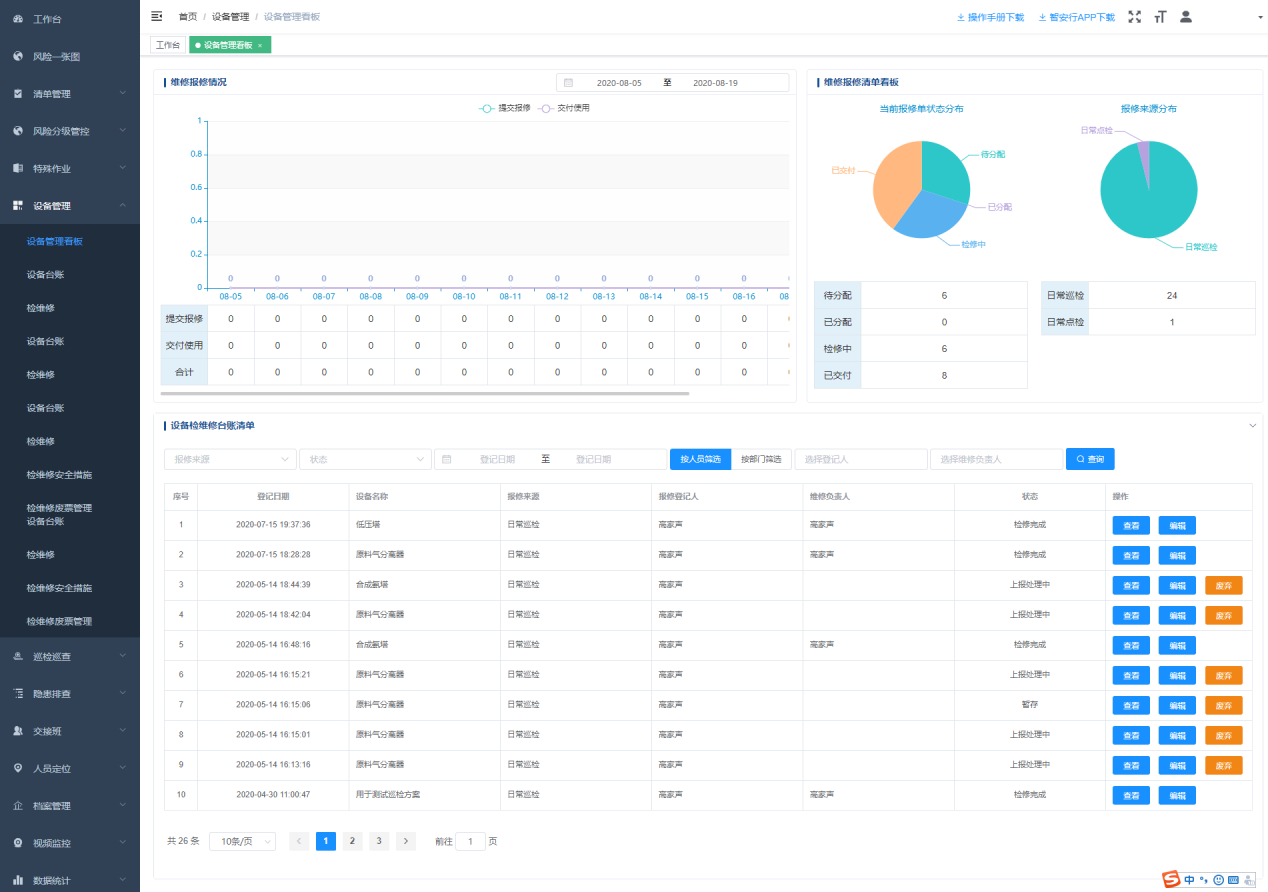Open the 报修来源 dropdown filter
1268x892 pixels.
230,459
